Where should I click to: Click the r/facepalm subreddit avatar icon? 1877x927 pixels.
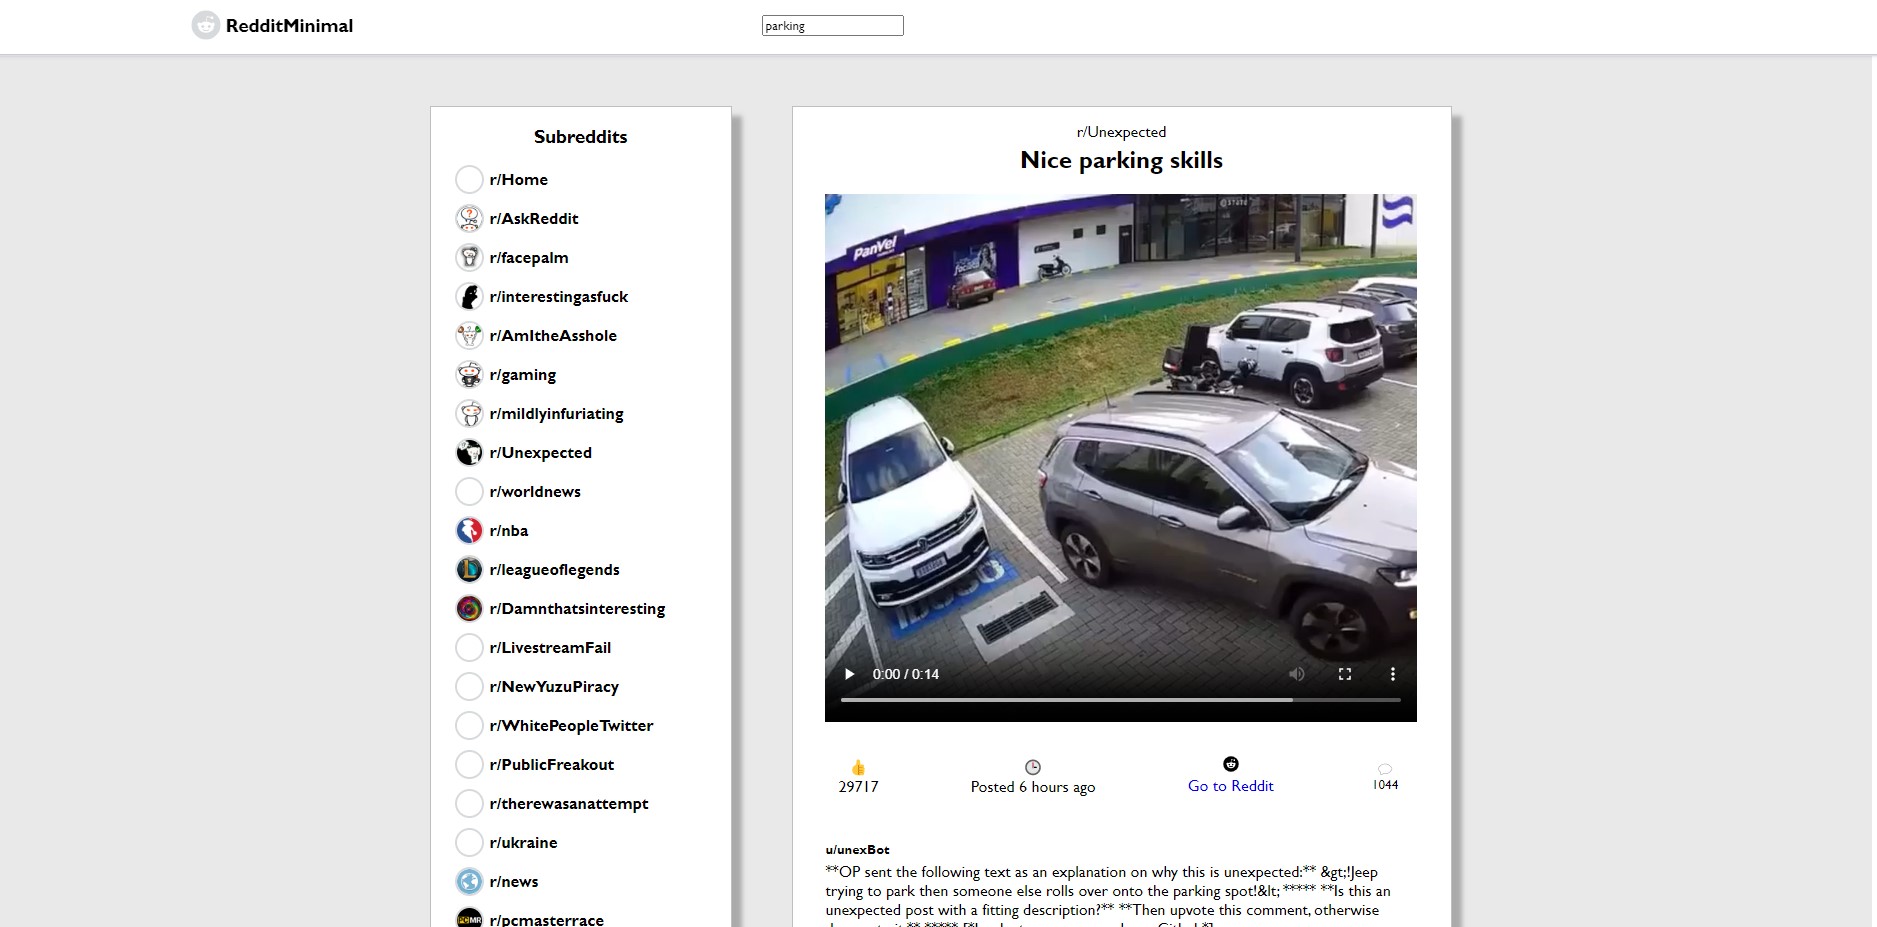point(469,258)
